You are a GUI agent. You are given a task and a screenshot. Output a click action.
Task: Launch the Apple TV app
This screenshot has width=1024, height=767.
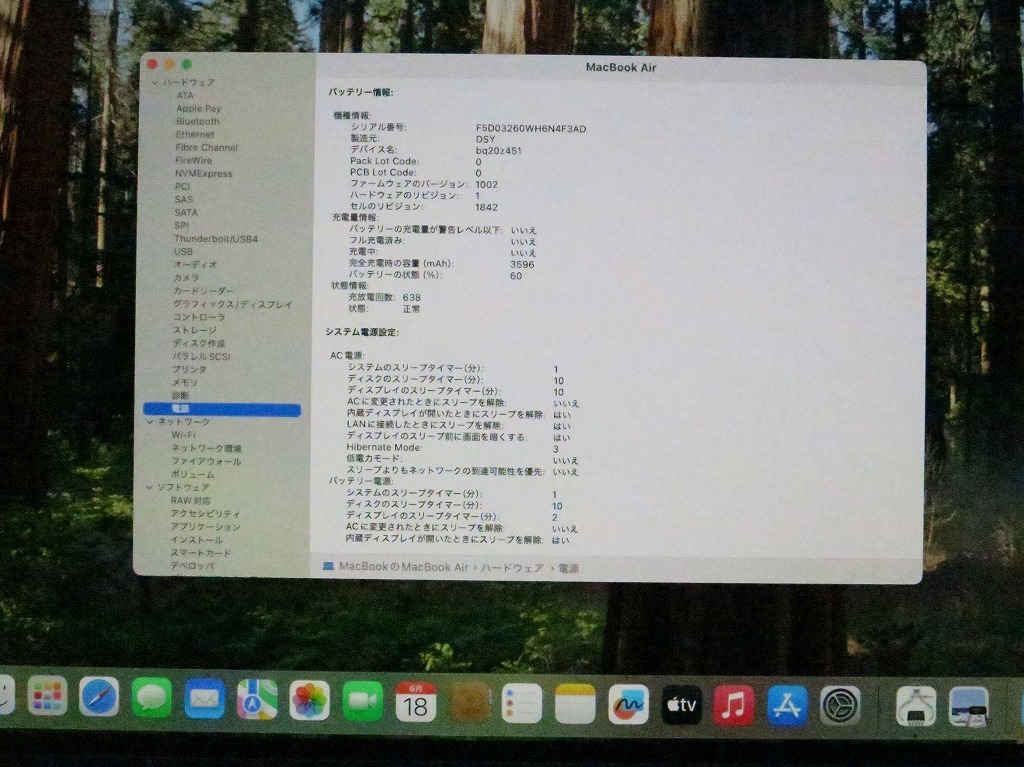(681, 705)
